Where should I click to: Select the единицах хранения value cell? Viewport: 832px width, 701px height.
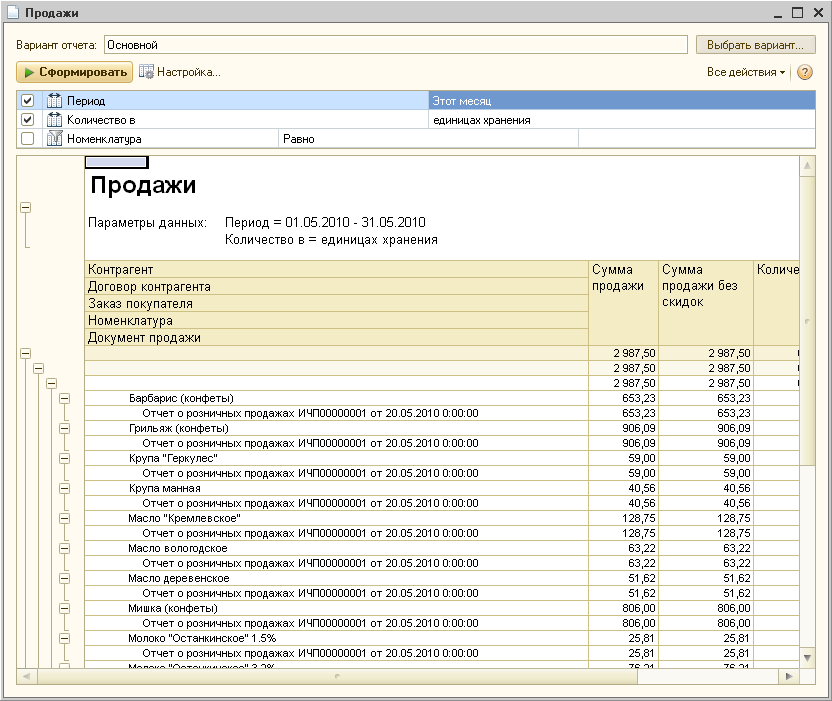pos(622,119)
